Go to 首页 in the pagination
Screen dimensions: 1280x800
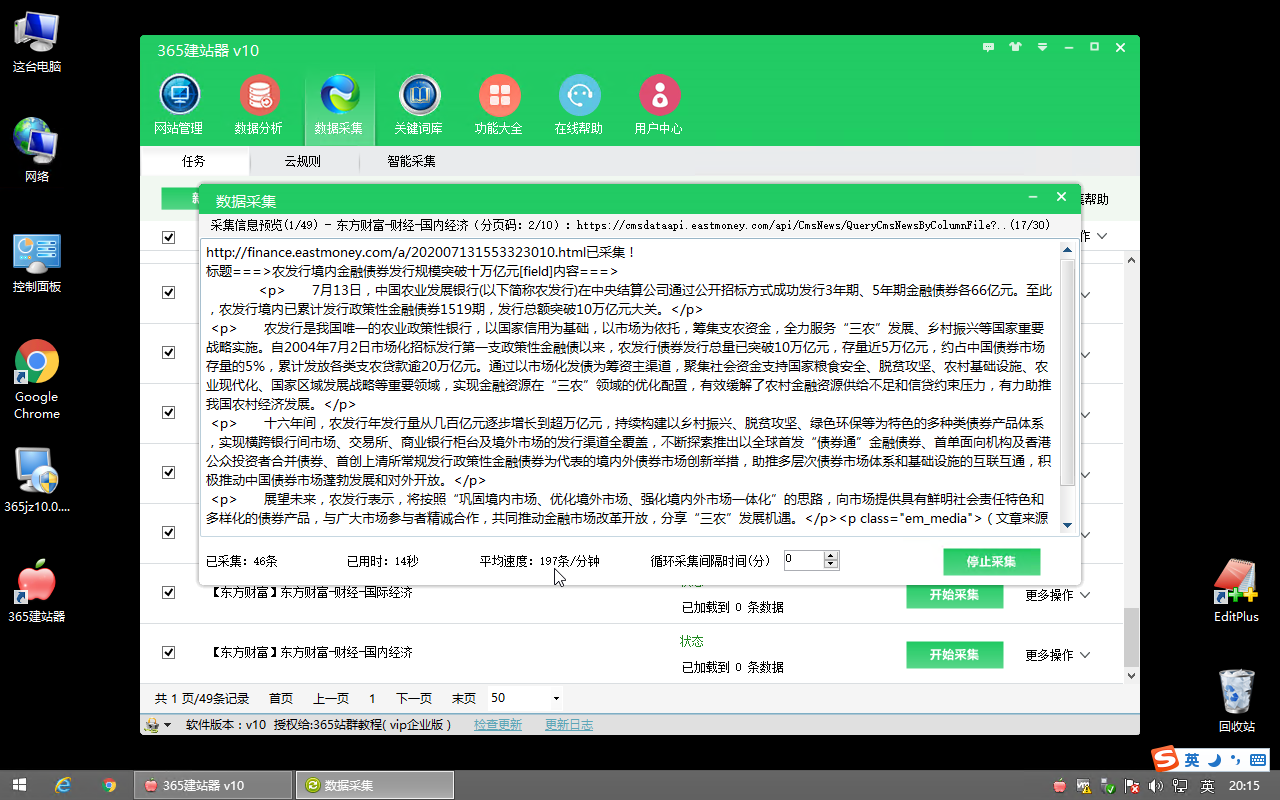281,699
